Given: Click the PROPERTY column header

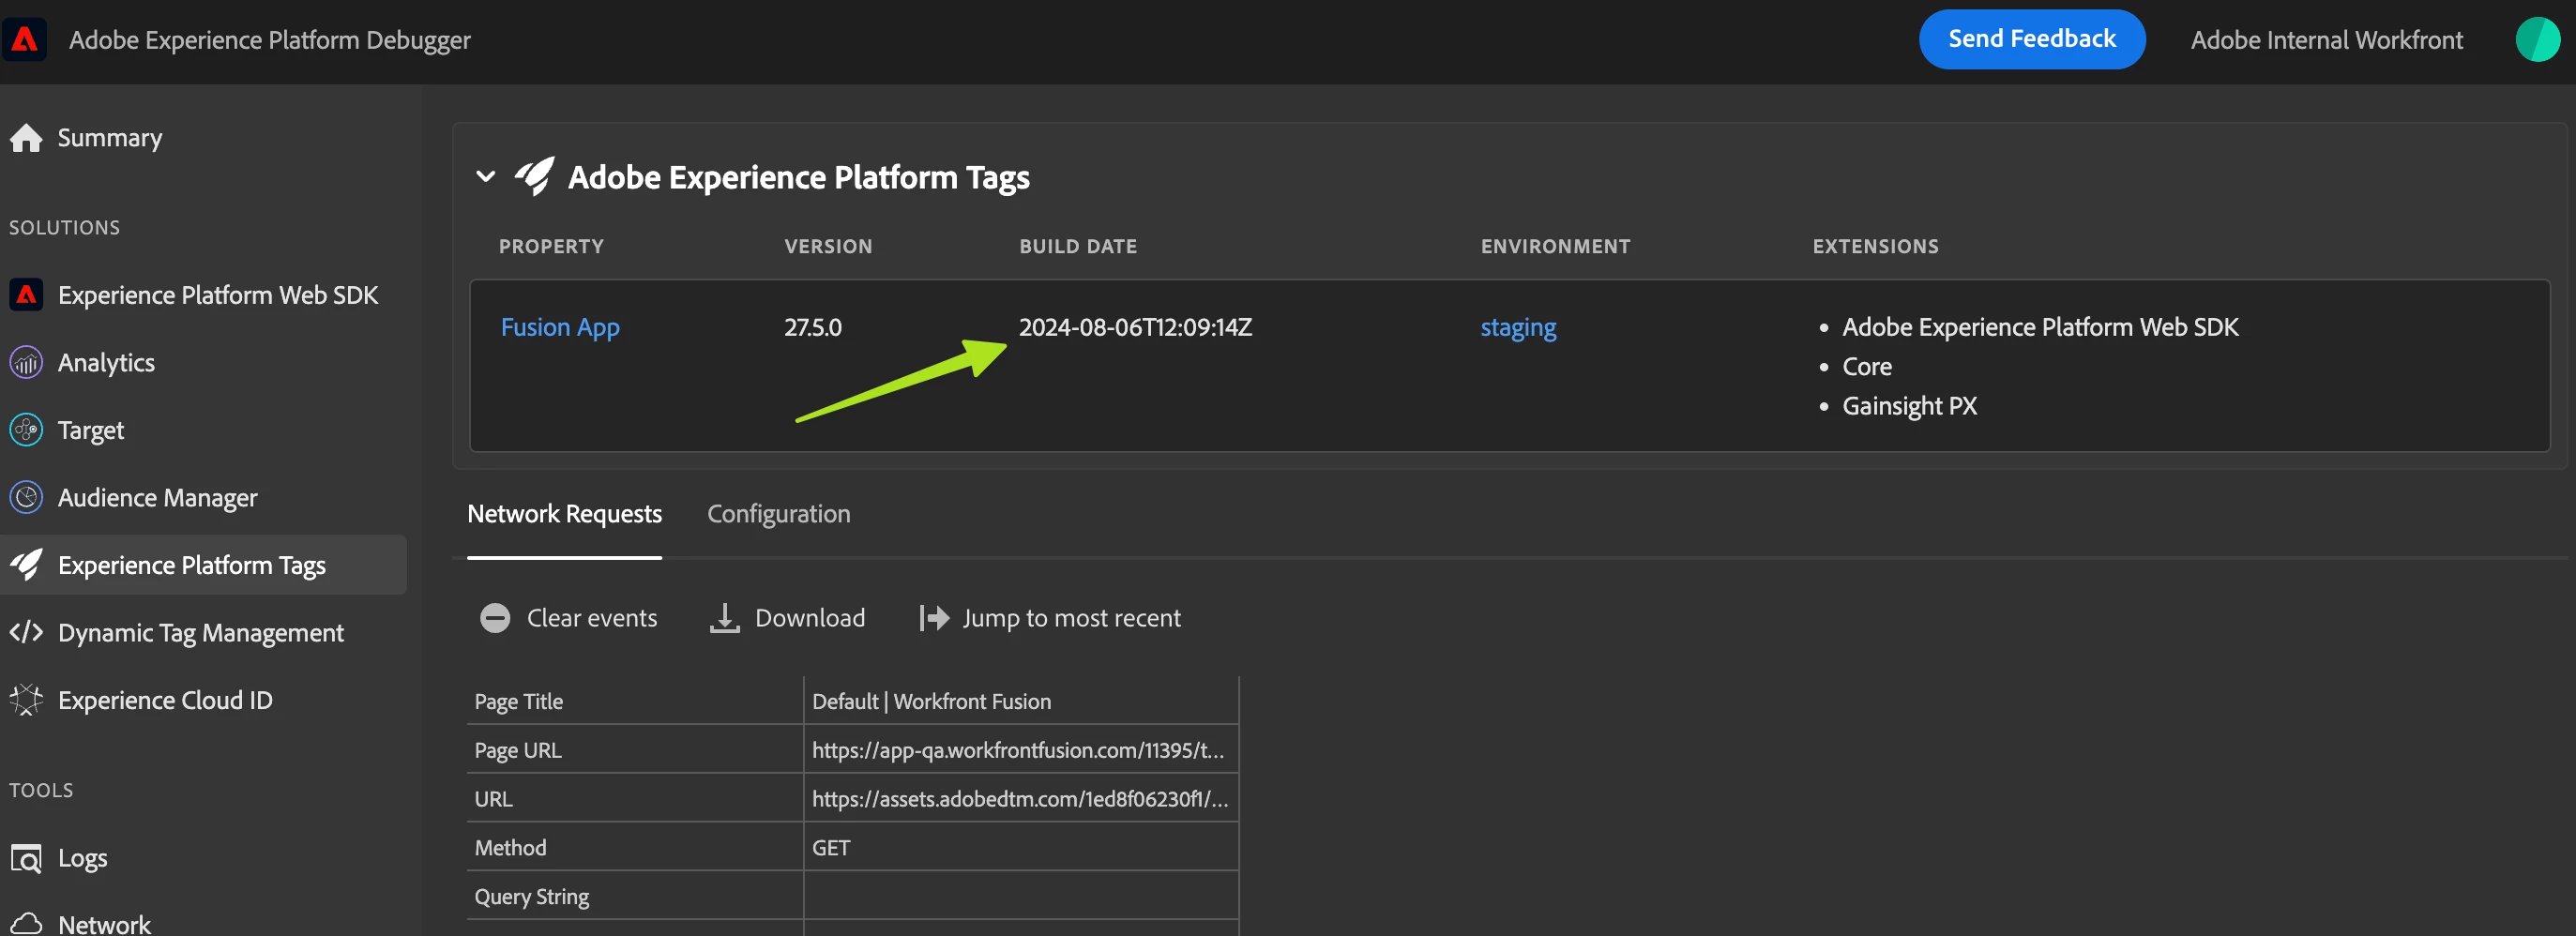Looking at the screenshot, I should [x=551, y=247].
